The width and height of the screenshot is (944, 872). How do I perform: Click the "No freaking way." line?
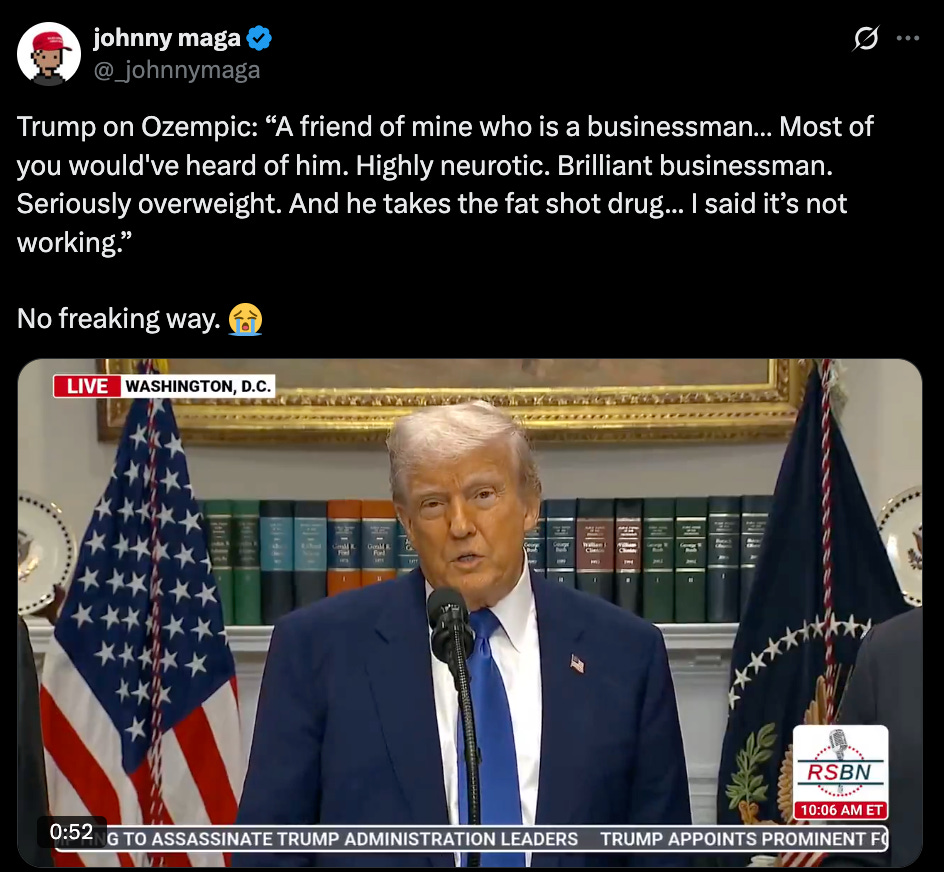point(119,319)
